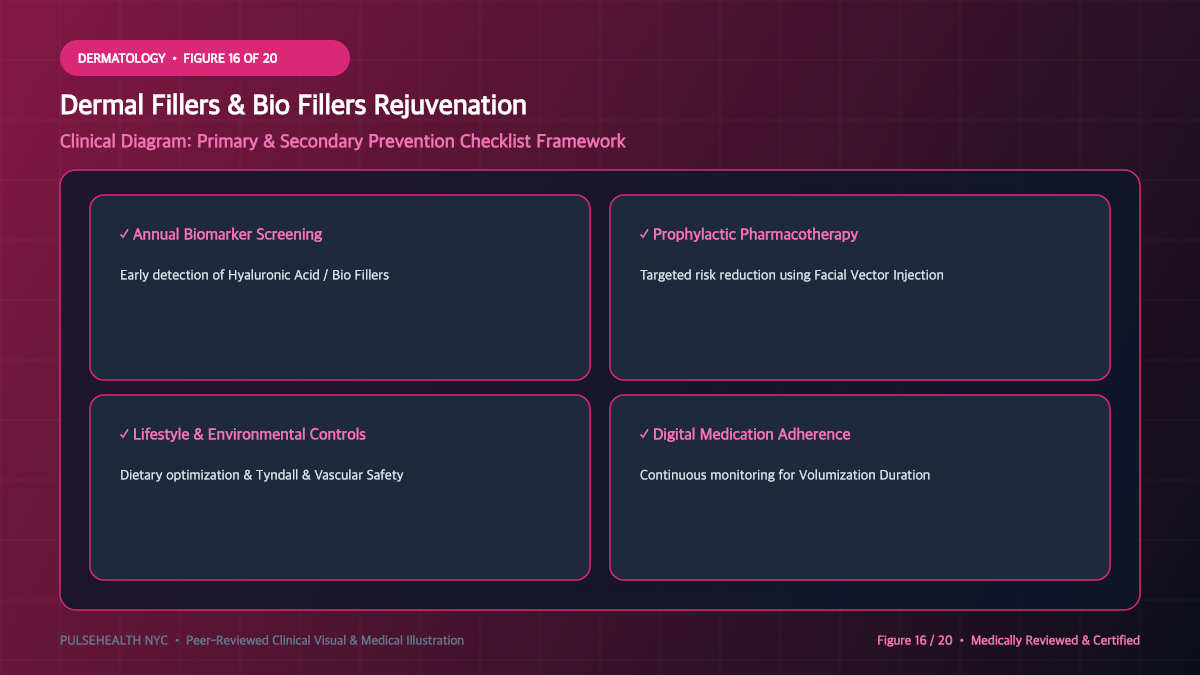This screenshot has width=1200, height=675.
Task: Click the 'Annual Biomarker Screening' heading
Action: [x=220, y=234]
